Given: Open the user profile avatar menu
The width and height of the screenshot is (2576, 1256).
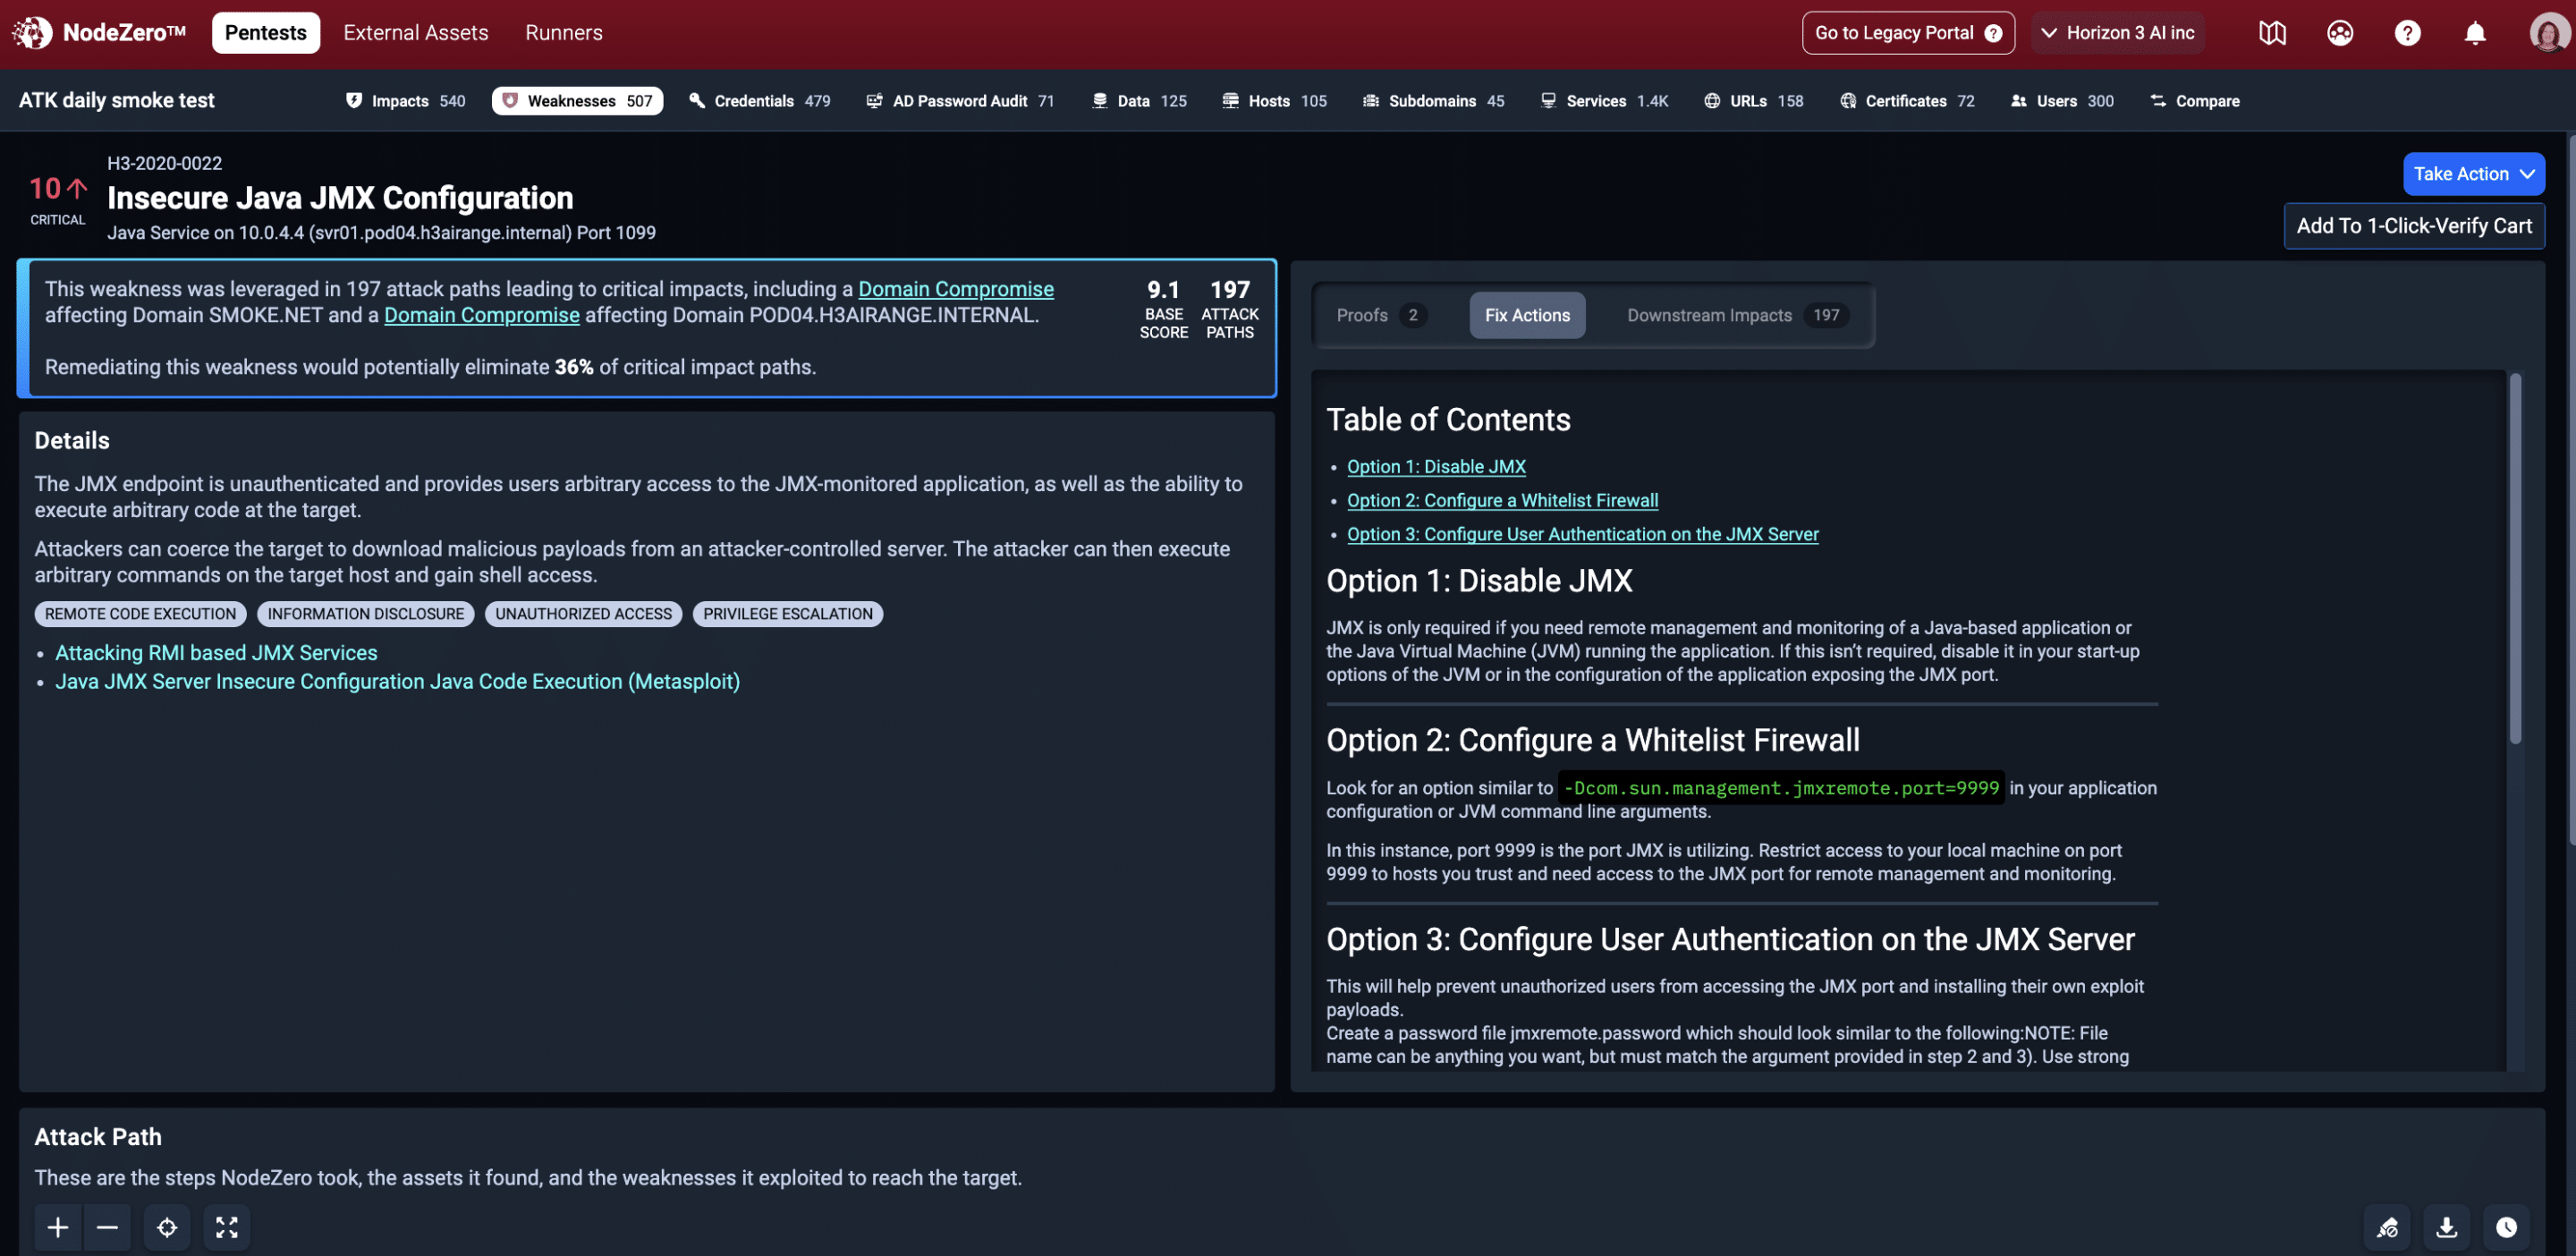Looking at the screenshot, I should (2547, 33).
